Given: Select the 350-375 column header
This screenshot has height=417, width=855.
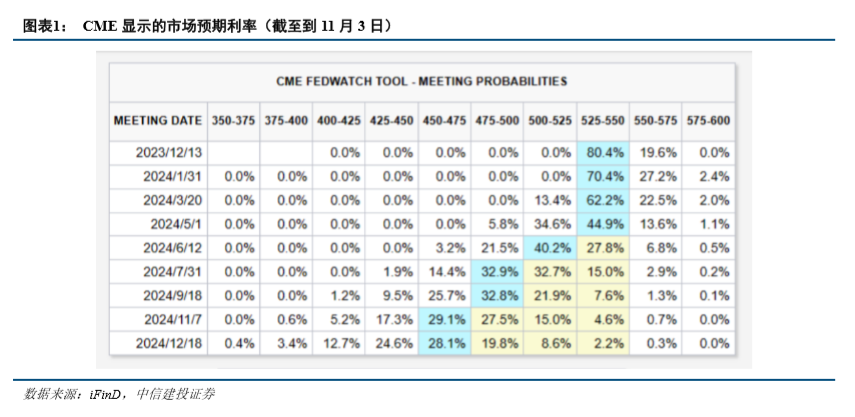Looking at the screenshot, I should point(233,120).
